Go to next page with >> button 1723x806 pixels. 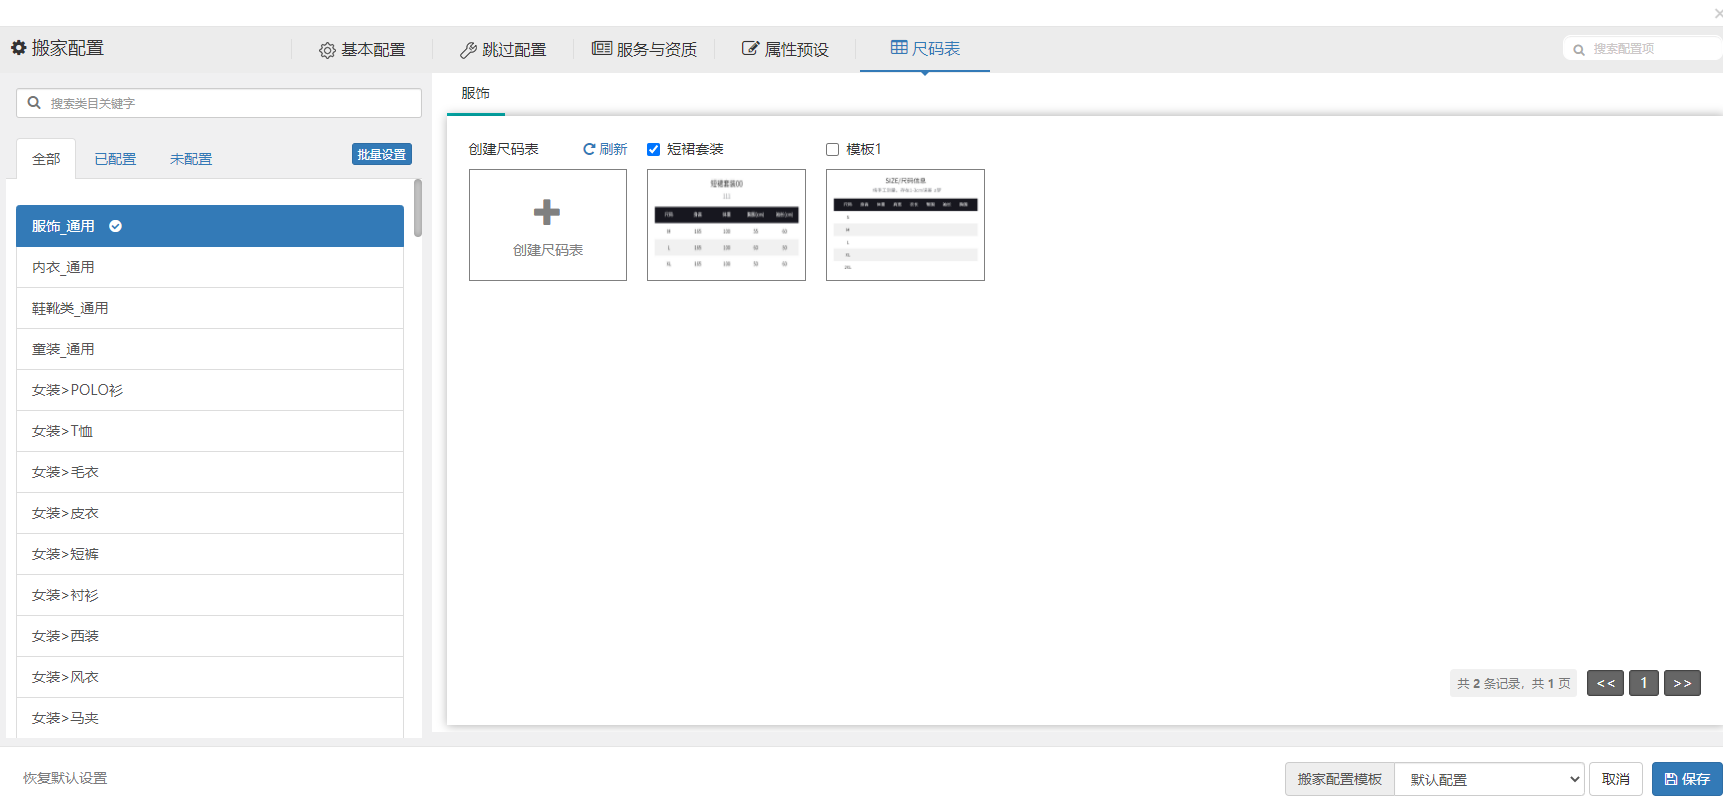coord(1682,683)
